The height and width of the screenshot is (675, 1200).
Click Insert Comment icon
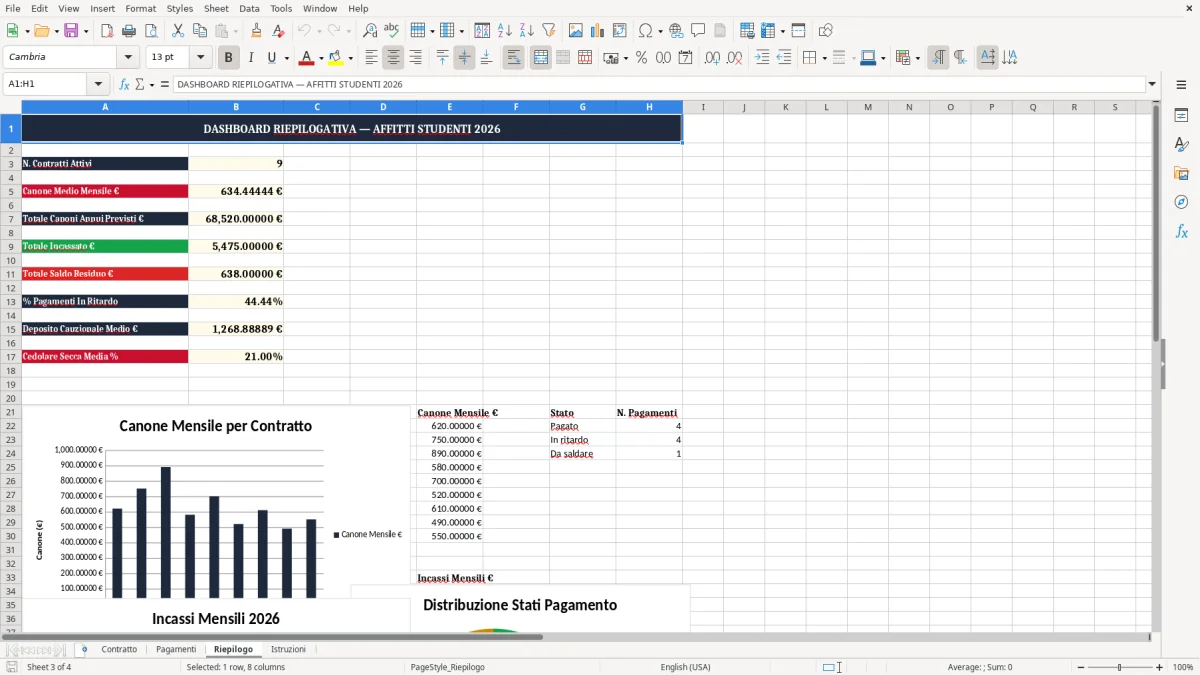point(698,31)
